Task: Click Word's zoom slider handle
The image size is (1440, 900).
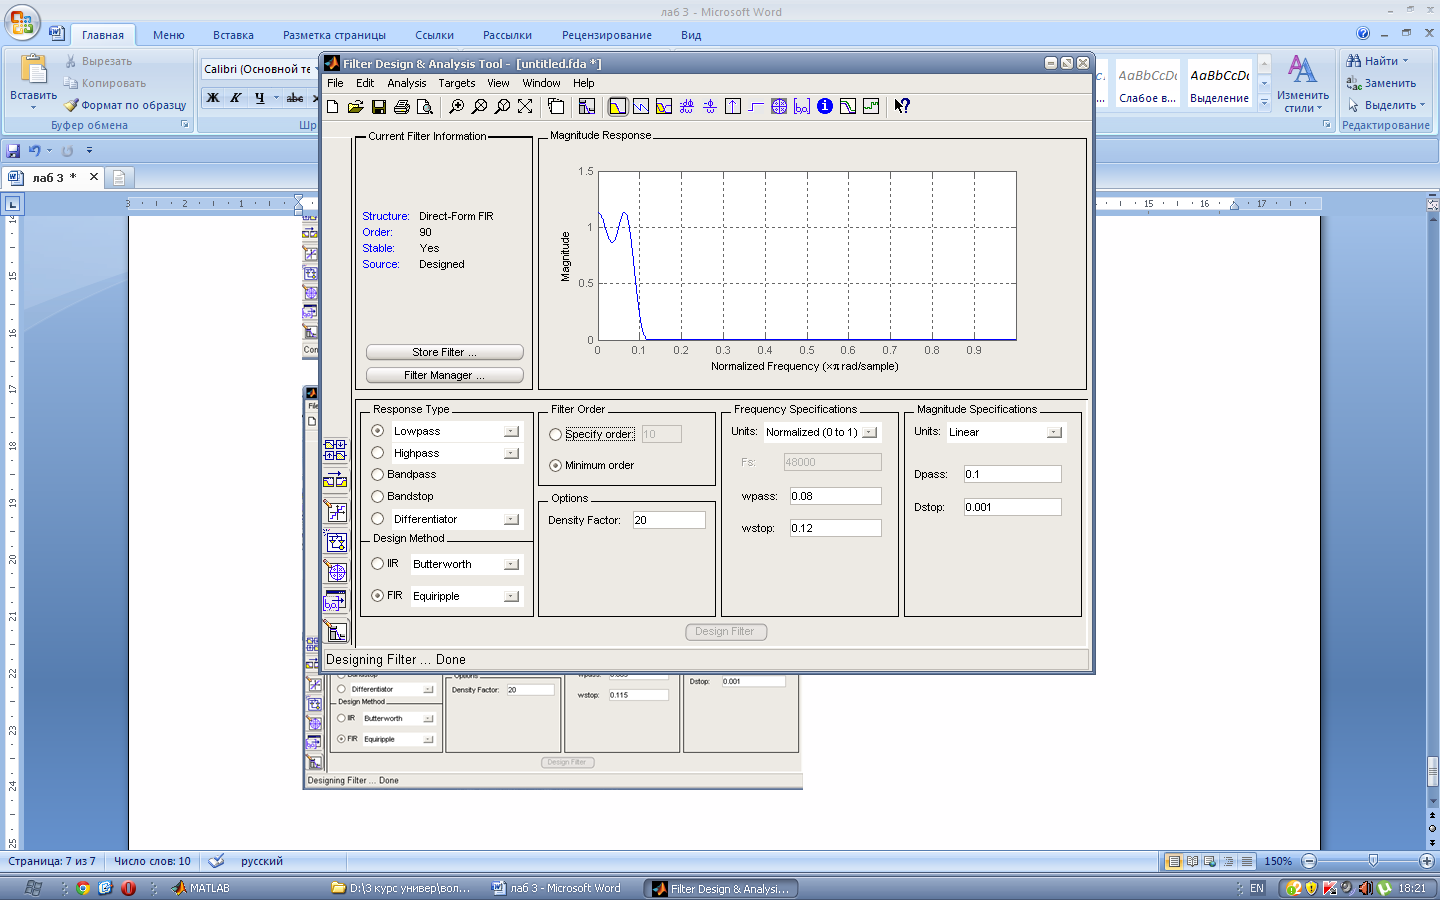Action: coord(1373,861)
